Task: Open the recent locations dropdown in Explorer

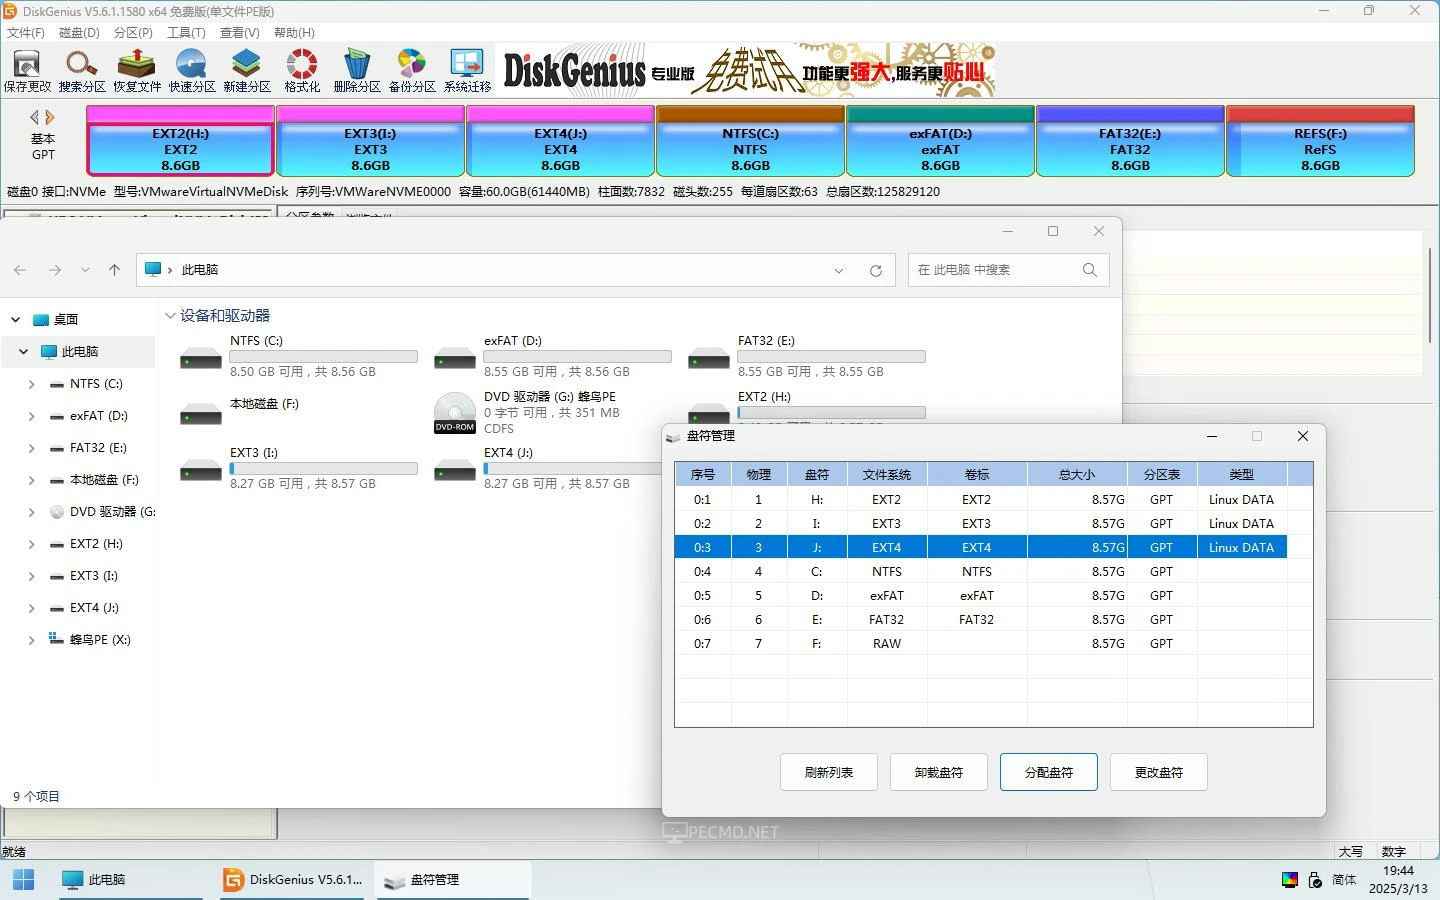Action: [85, 270]
